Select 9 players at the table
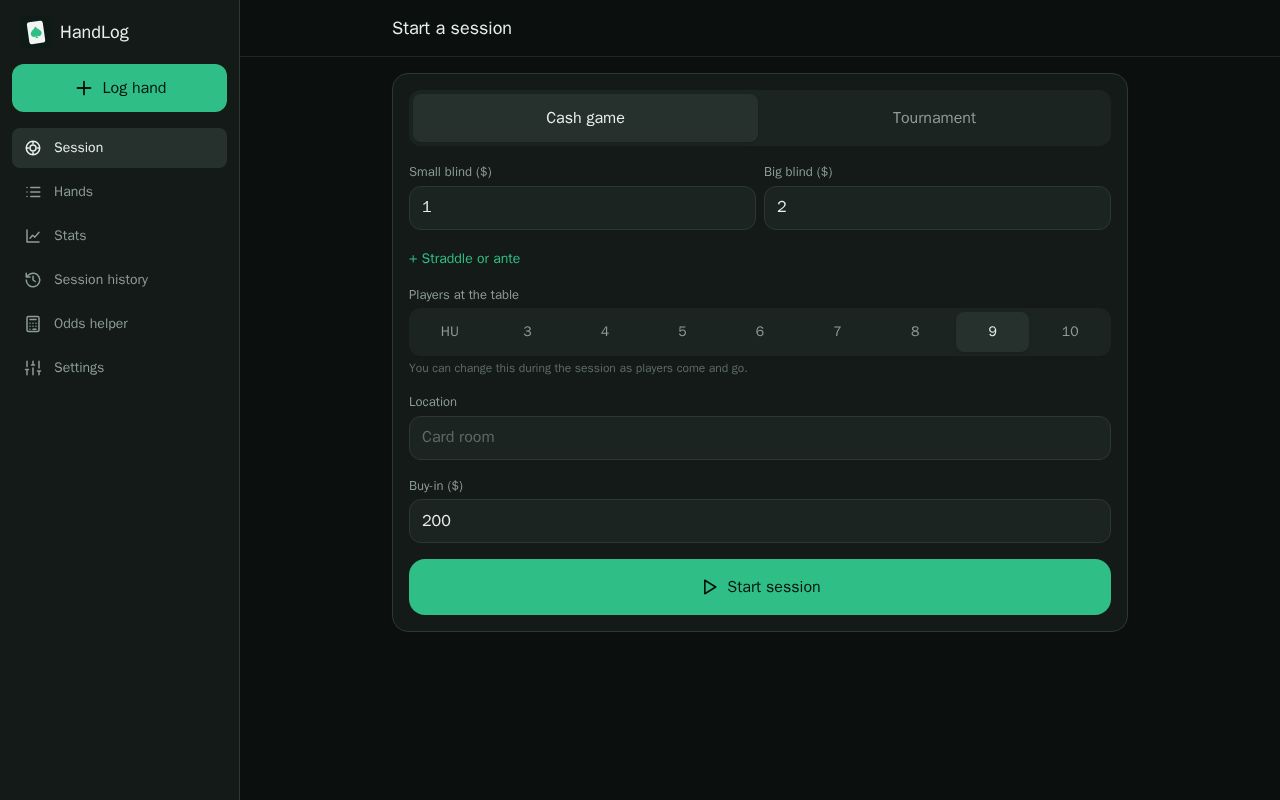The image size is (1280, 800). point(992,332)
